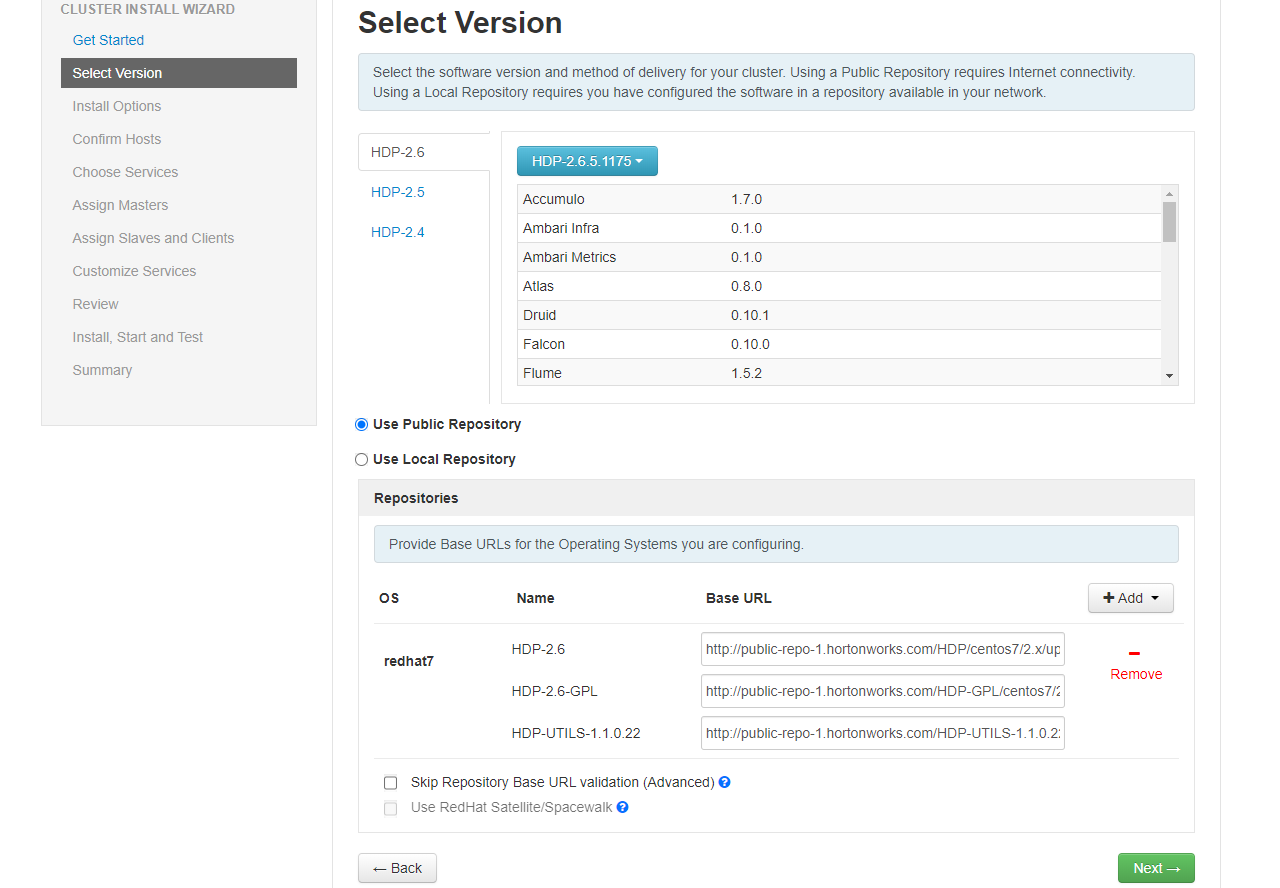Click the scroll-down arrow in the services list
Viewport: 1280px width, 888px height.
pyautogui.click(x=1169, y=375)
